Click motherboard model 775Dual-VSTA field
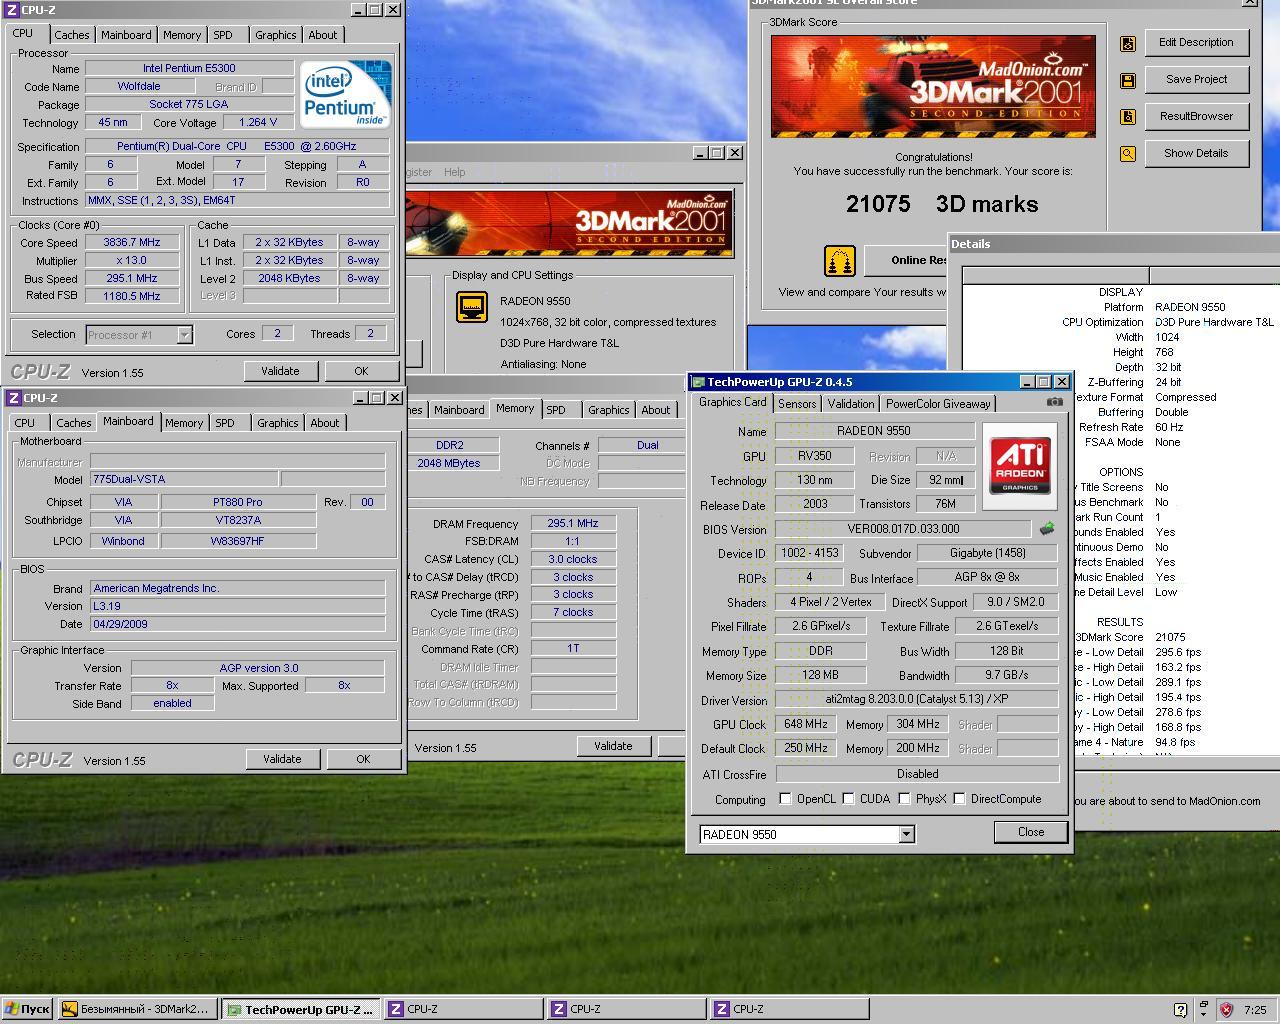 click(x=184, y=480)
